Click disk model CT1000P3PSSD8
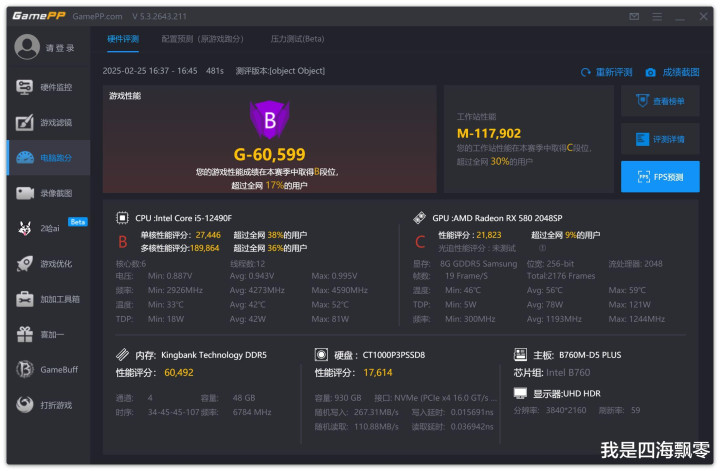Screen dimensions: 720x471 394,355
